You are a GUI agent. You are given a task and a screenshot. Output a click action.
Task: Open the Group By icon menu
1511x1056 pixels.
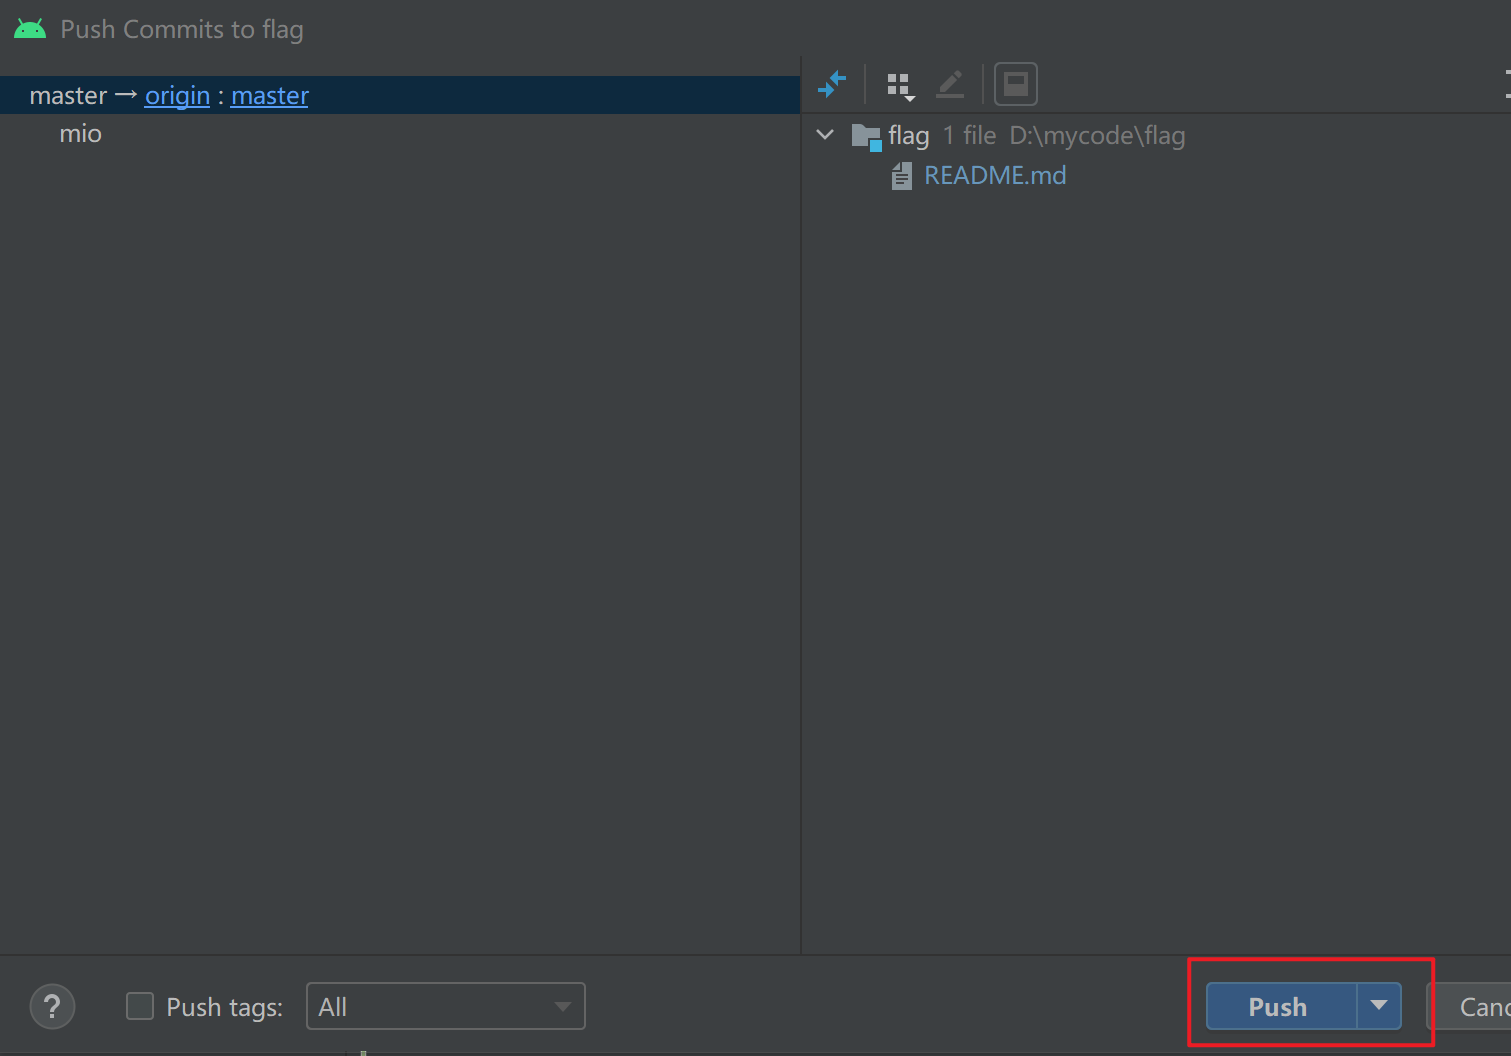coord(900,86)
